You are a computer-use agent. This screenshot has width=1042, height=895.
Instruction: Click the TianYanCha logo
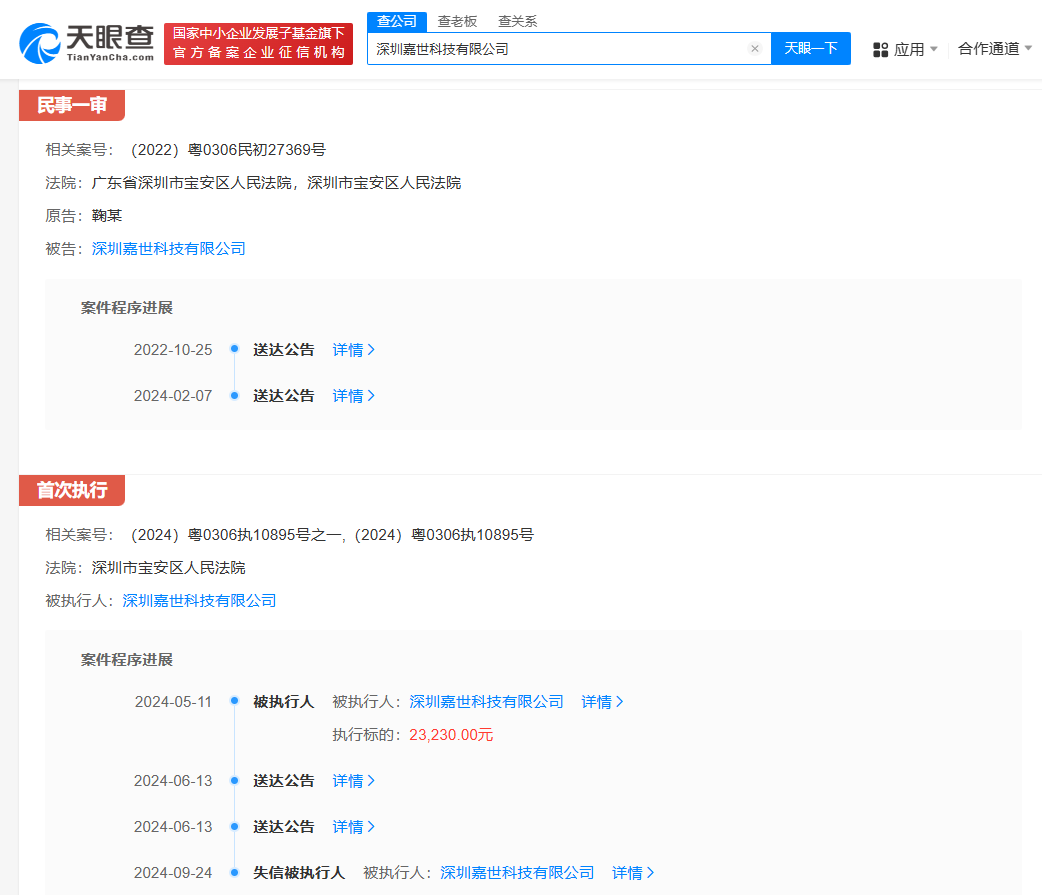point(86,44)
